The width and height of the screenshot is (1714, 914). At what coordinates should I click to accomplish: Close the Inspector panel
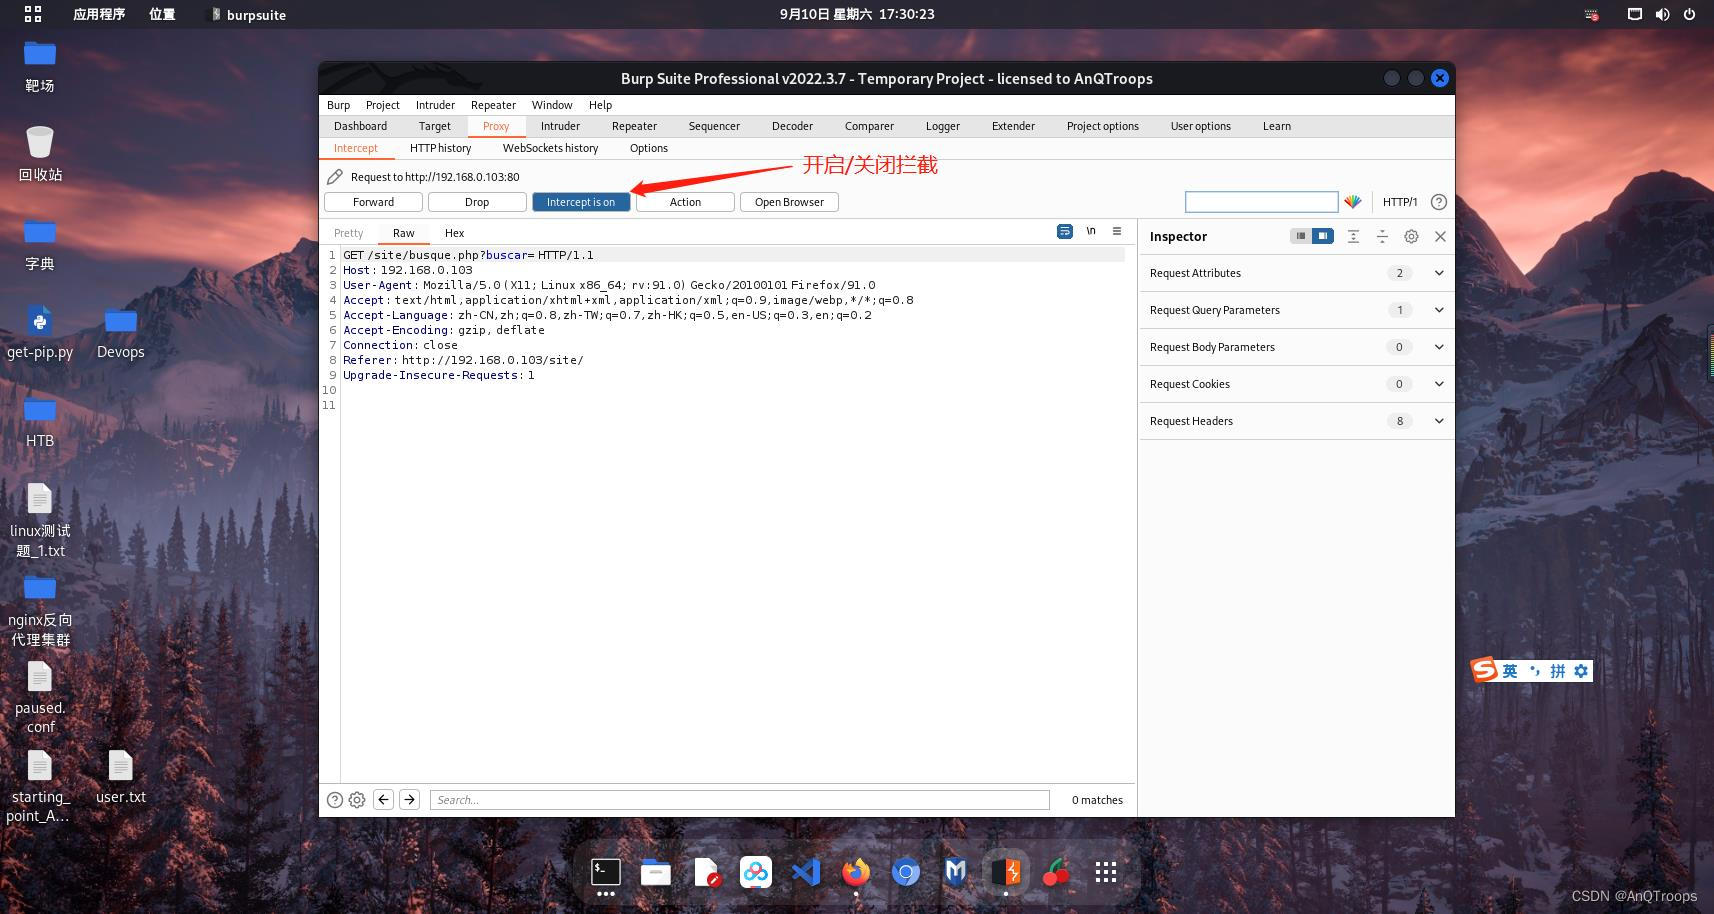pos(1440,236)
